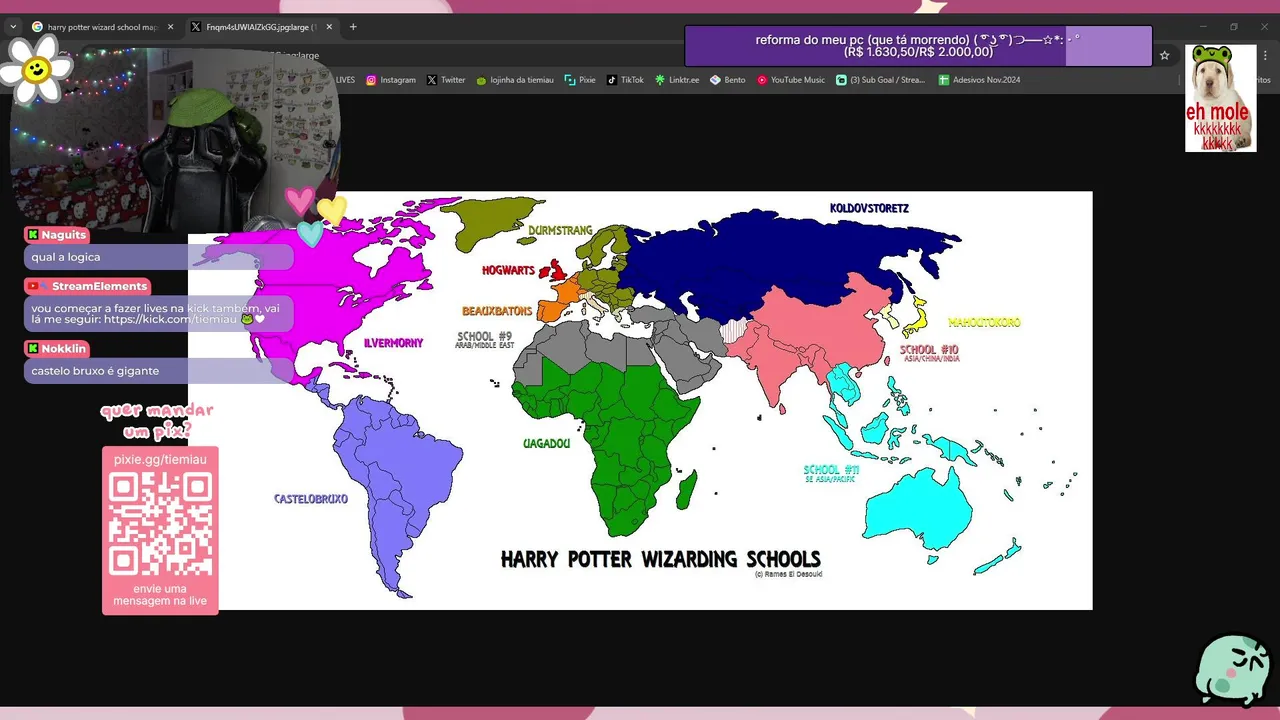Click the DURMSTRANG label on the map
Image resolution: width=1280 pixels, height=720 pixels.
[560, 230]
